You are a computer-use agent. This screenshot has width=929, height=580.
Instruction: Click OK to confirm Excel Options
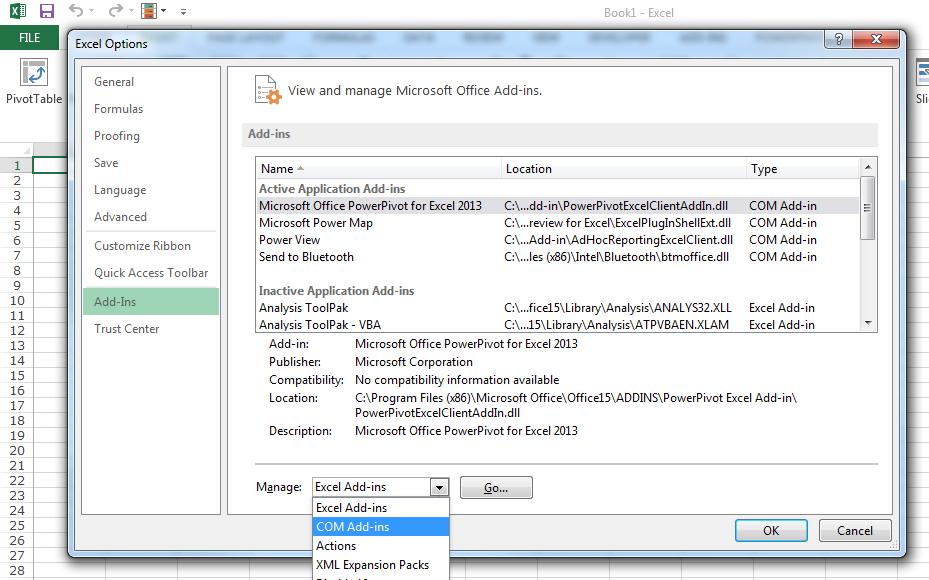pos(771,530)
